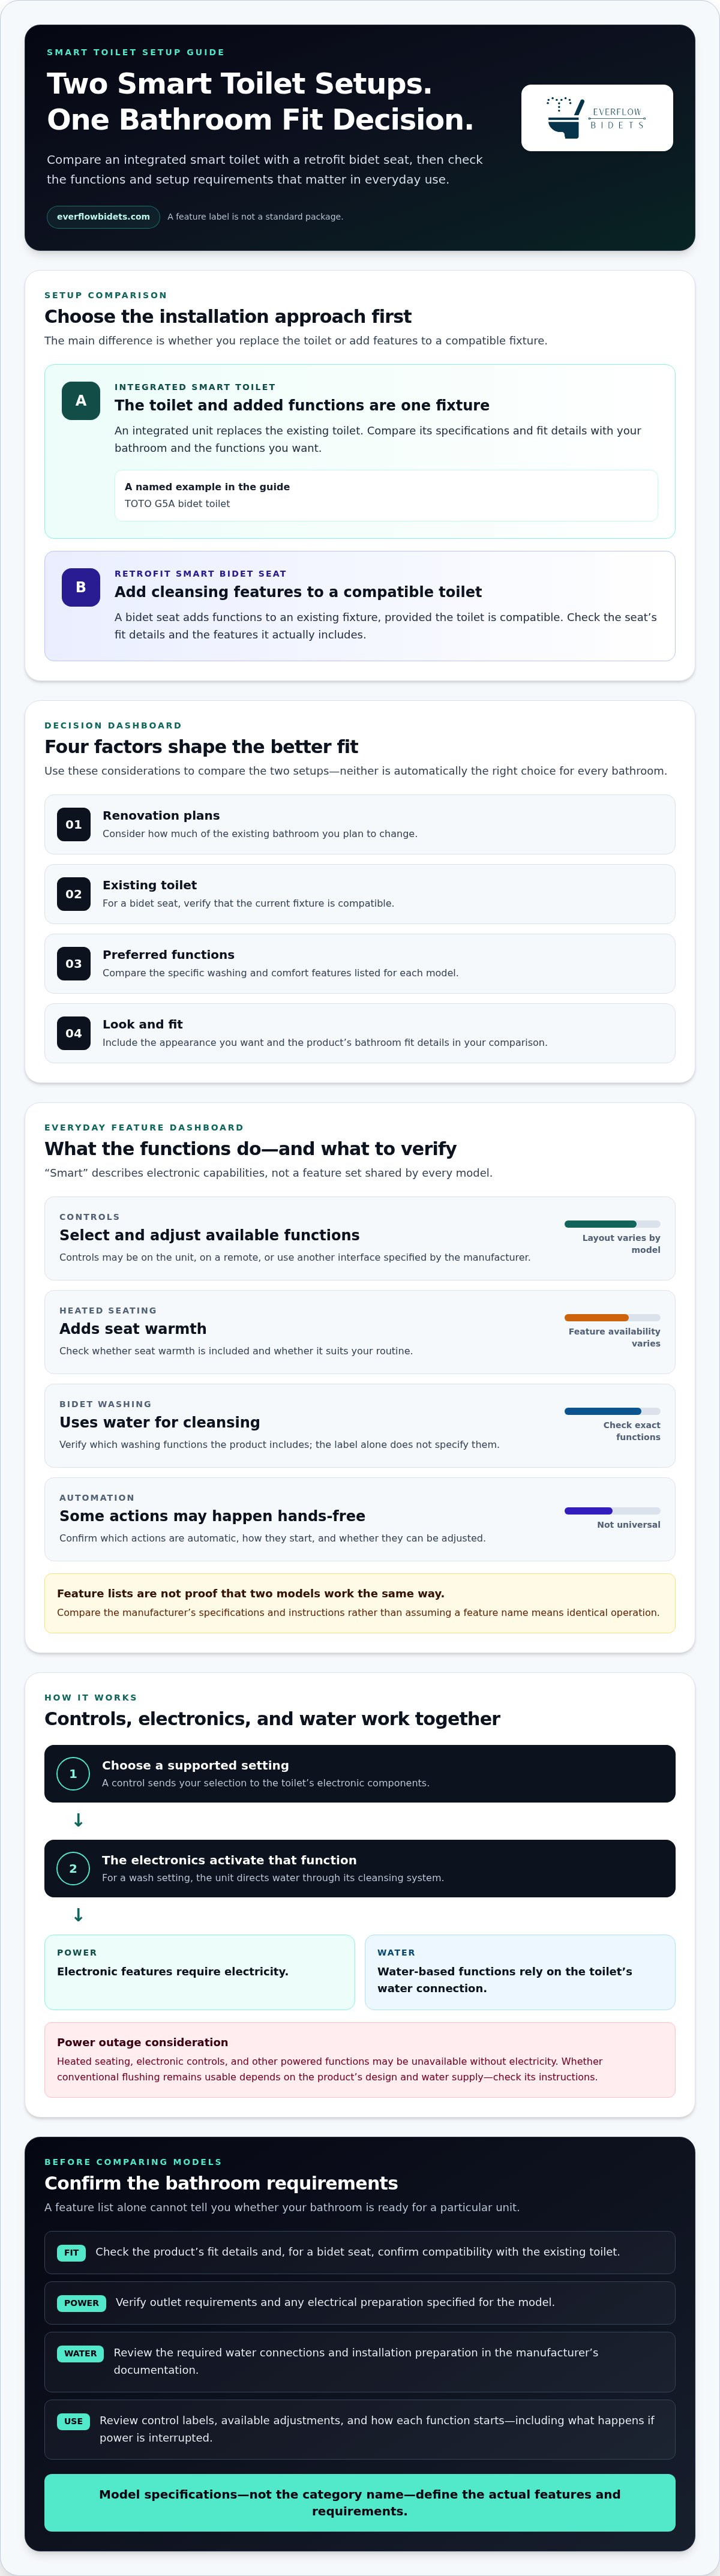The height and width of the screenshot is (2576, 720).
Task: Click step 1 circle Choose a supported setting
Action: pyautogui.click(x=73, y=1773)
